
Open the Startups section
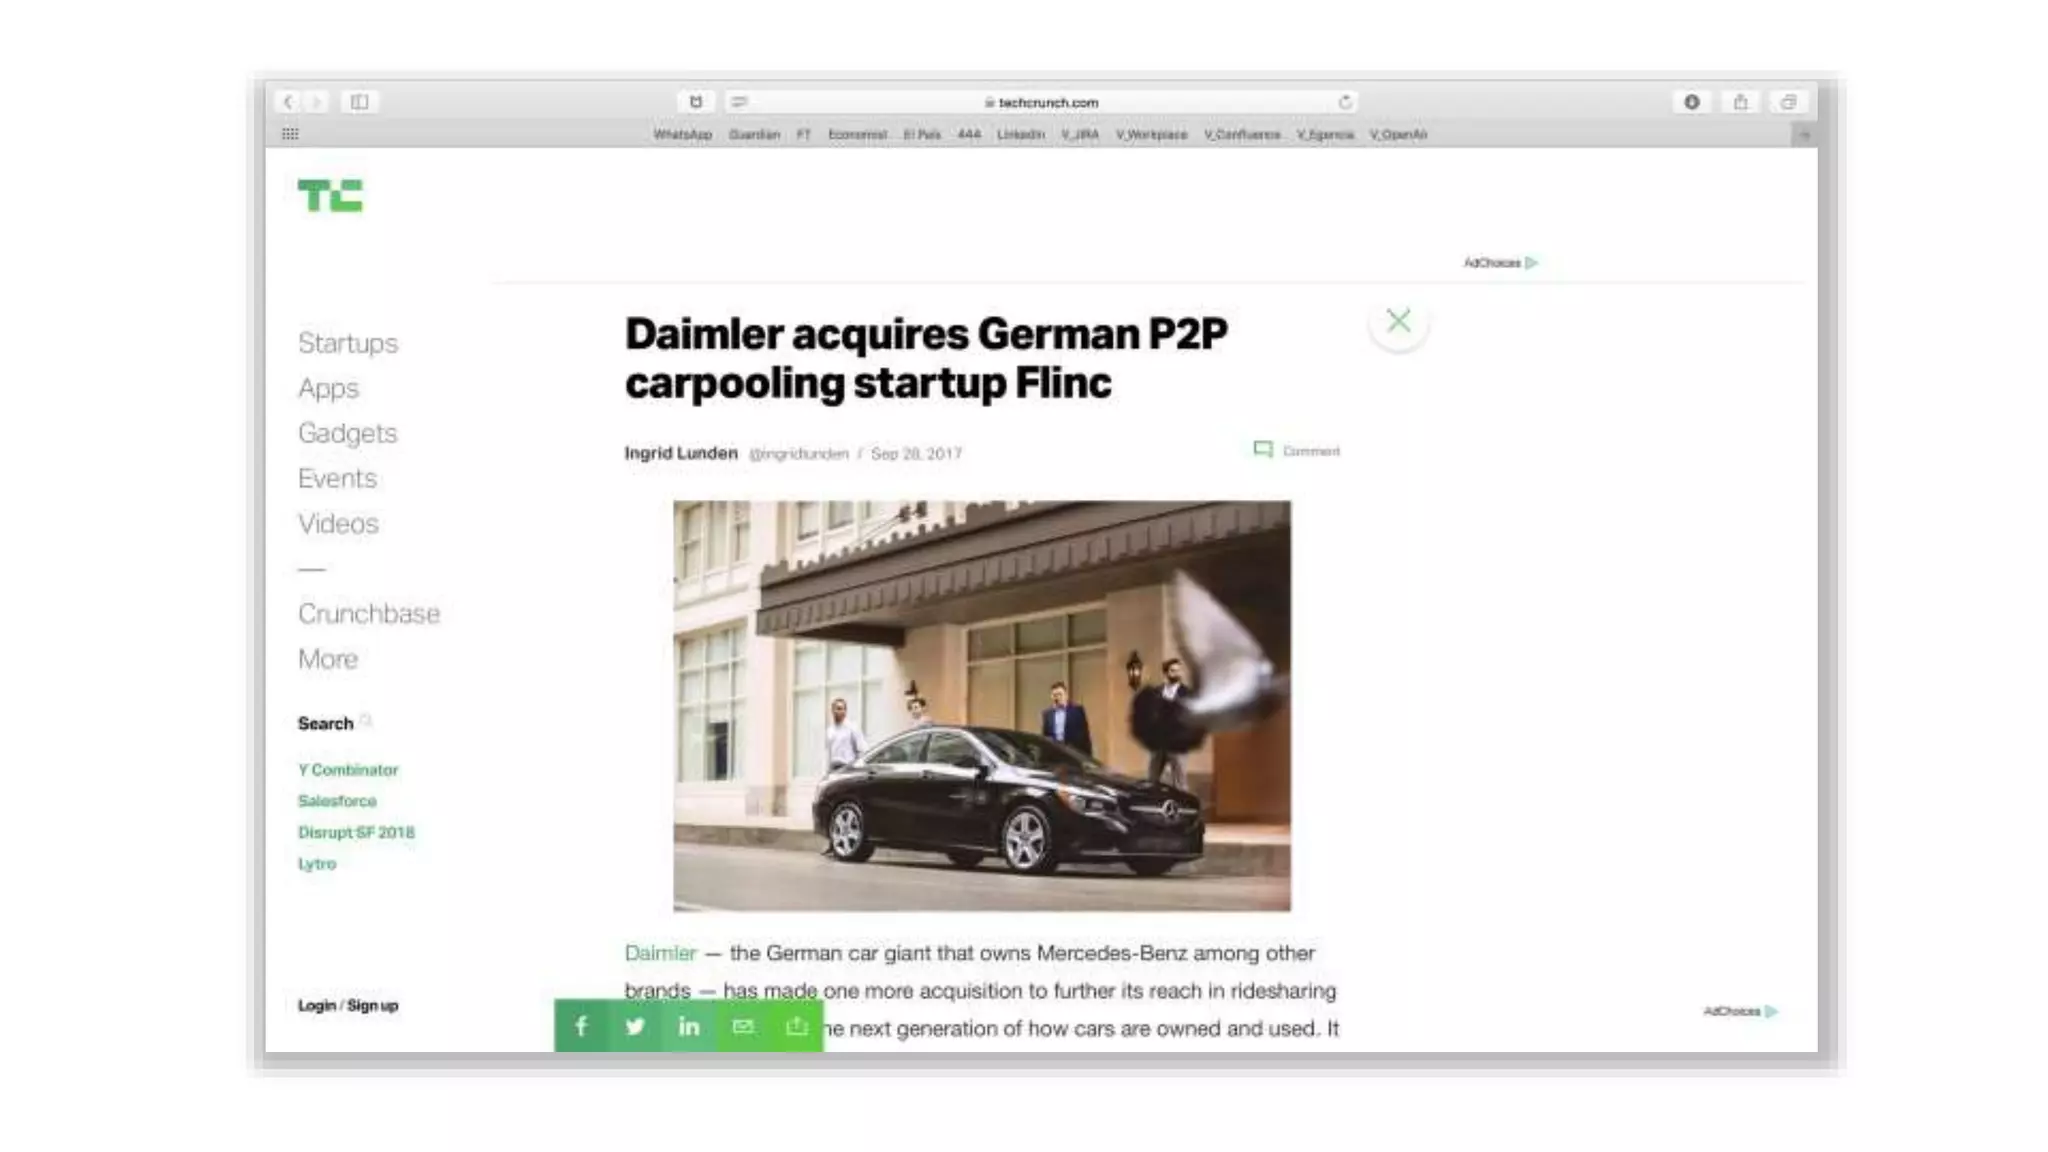pyautogui.click(x=347, y=343)
